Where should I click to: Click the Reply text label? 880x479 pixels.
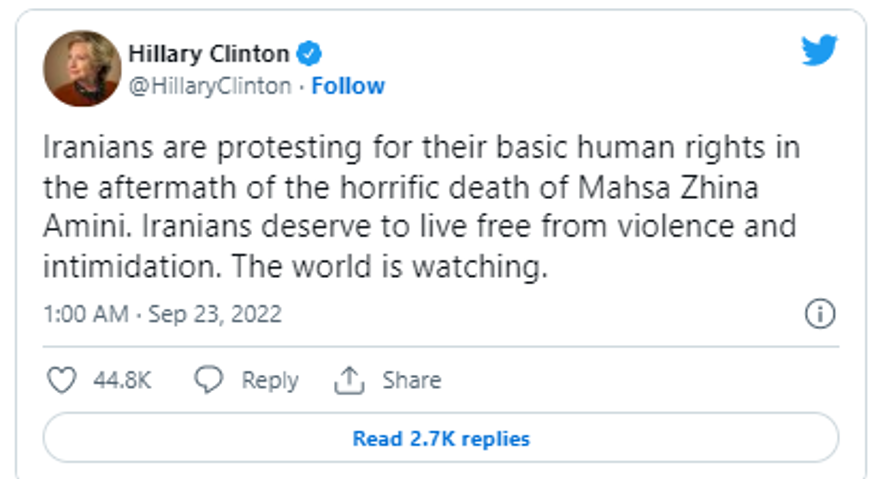coord(270,381)
